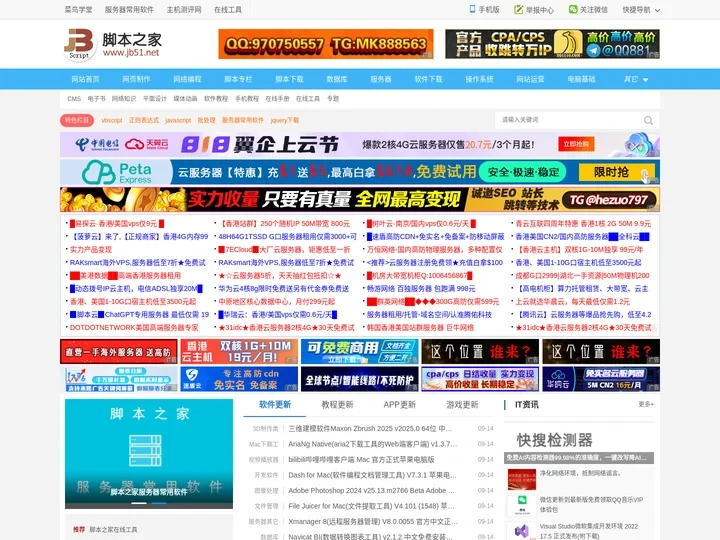720x540 pixels.
Task: Click the 服务器常用软件 link in the top bar
Action: tap(129, 10)
